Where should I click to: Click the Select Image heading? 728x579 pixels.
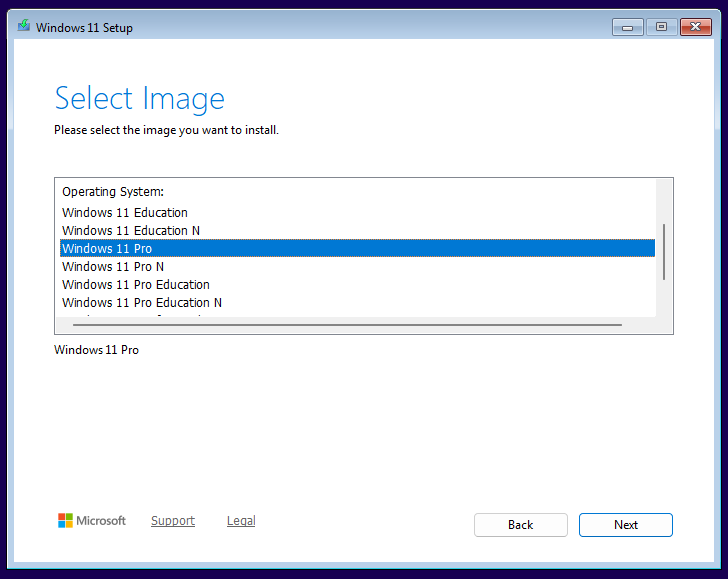[x=139, y=98]
